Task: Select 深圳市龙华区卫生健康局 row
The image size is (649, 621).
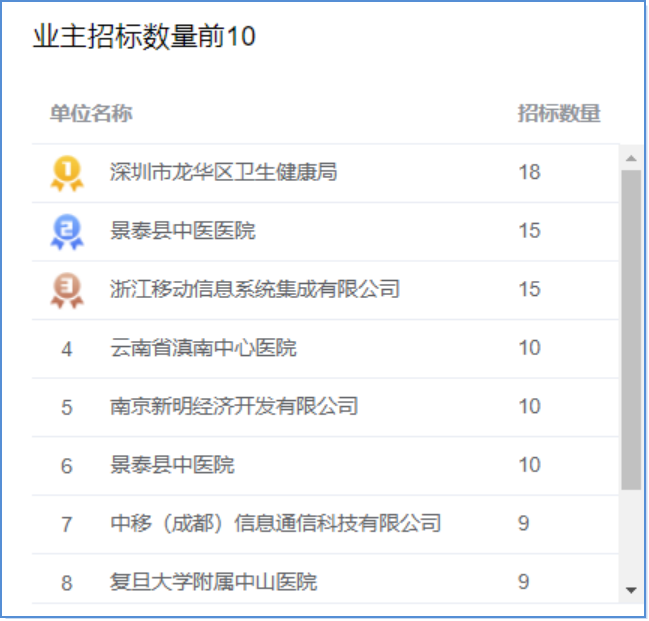Action: pos(325,173)
